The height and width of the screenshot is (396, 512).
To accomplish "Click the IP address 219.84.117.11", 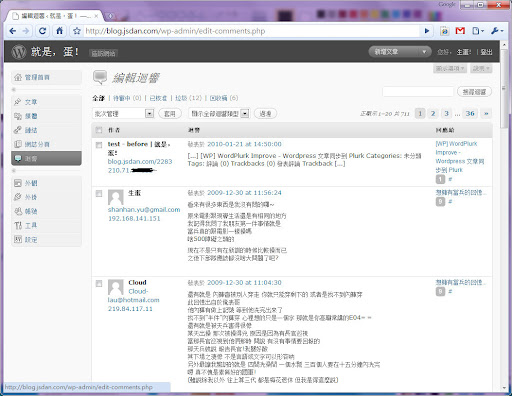I will 130,309.
